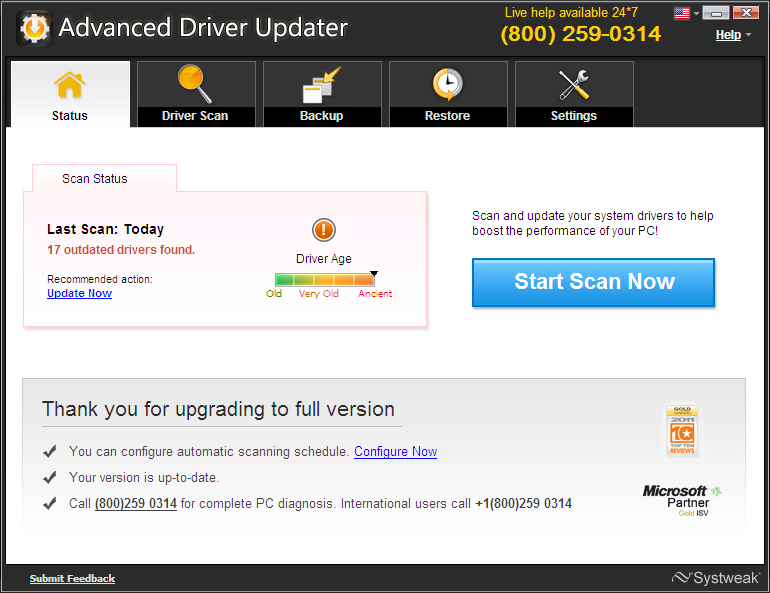This screenshot has height=593, width=770.
Task: Click the black Driver Age pointer marker
Action: [374, 273]
